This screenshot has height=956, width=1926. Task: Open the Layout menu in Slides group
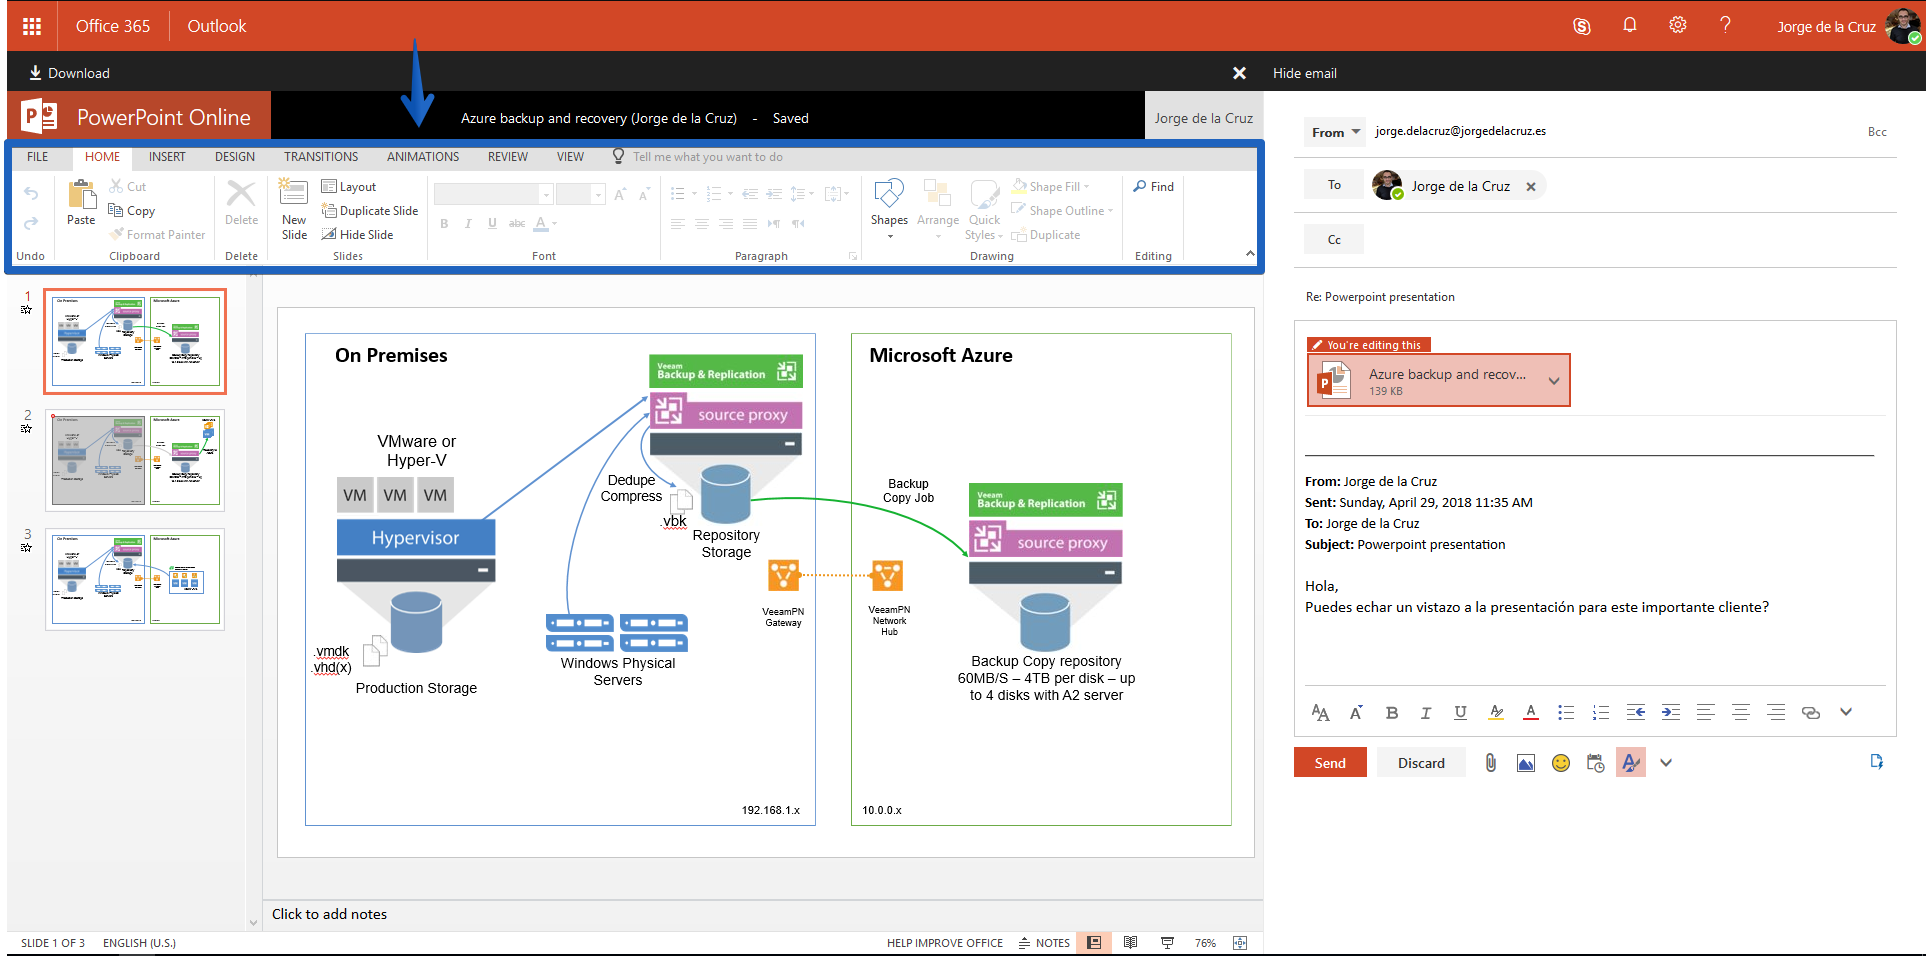[x=349, y=187]
